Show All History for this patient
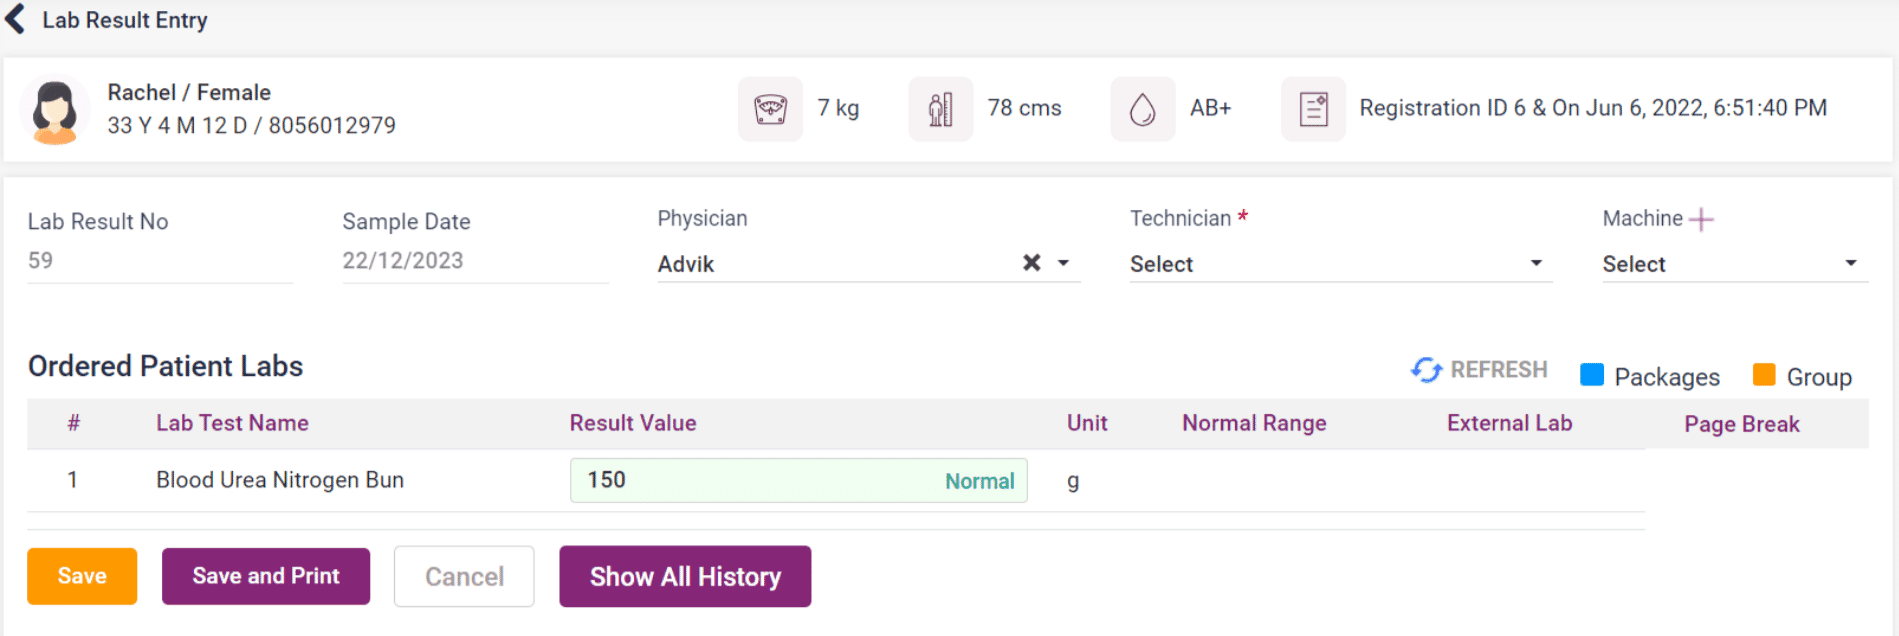This screenshot has width=1899, height=636. point(685,576)
